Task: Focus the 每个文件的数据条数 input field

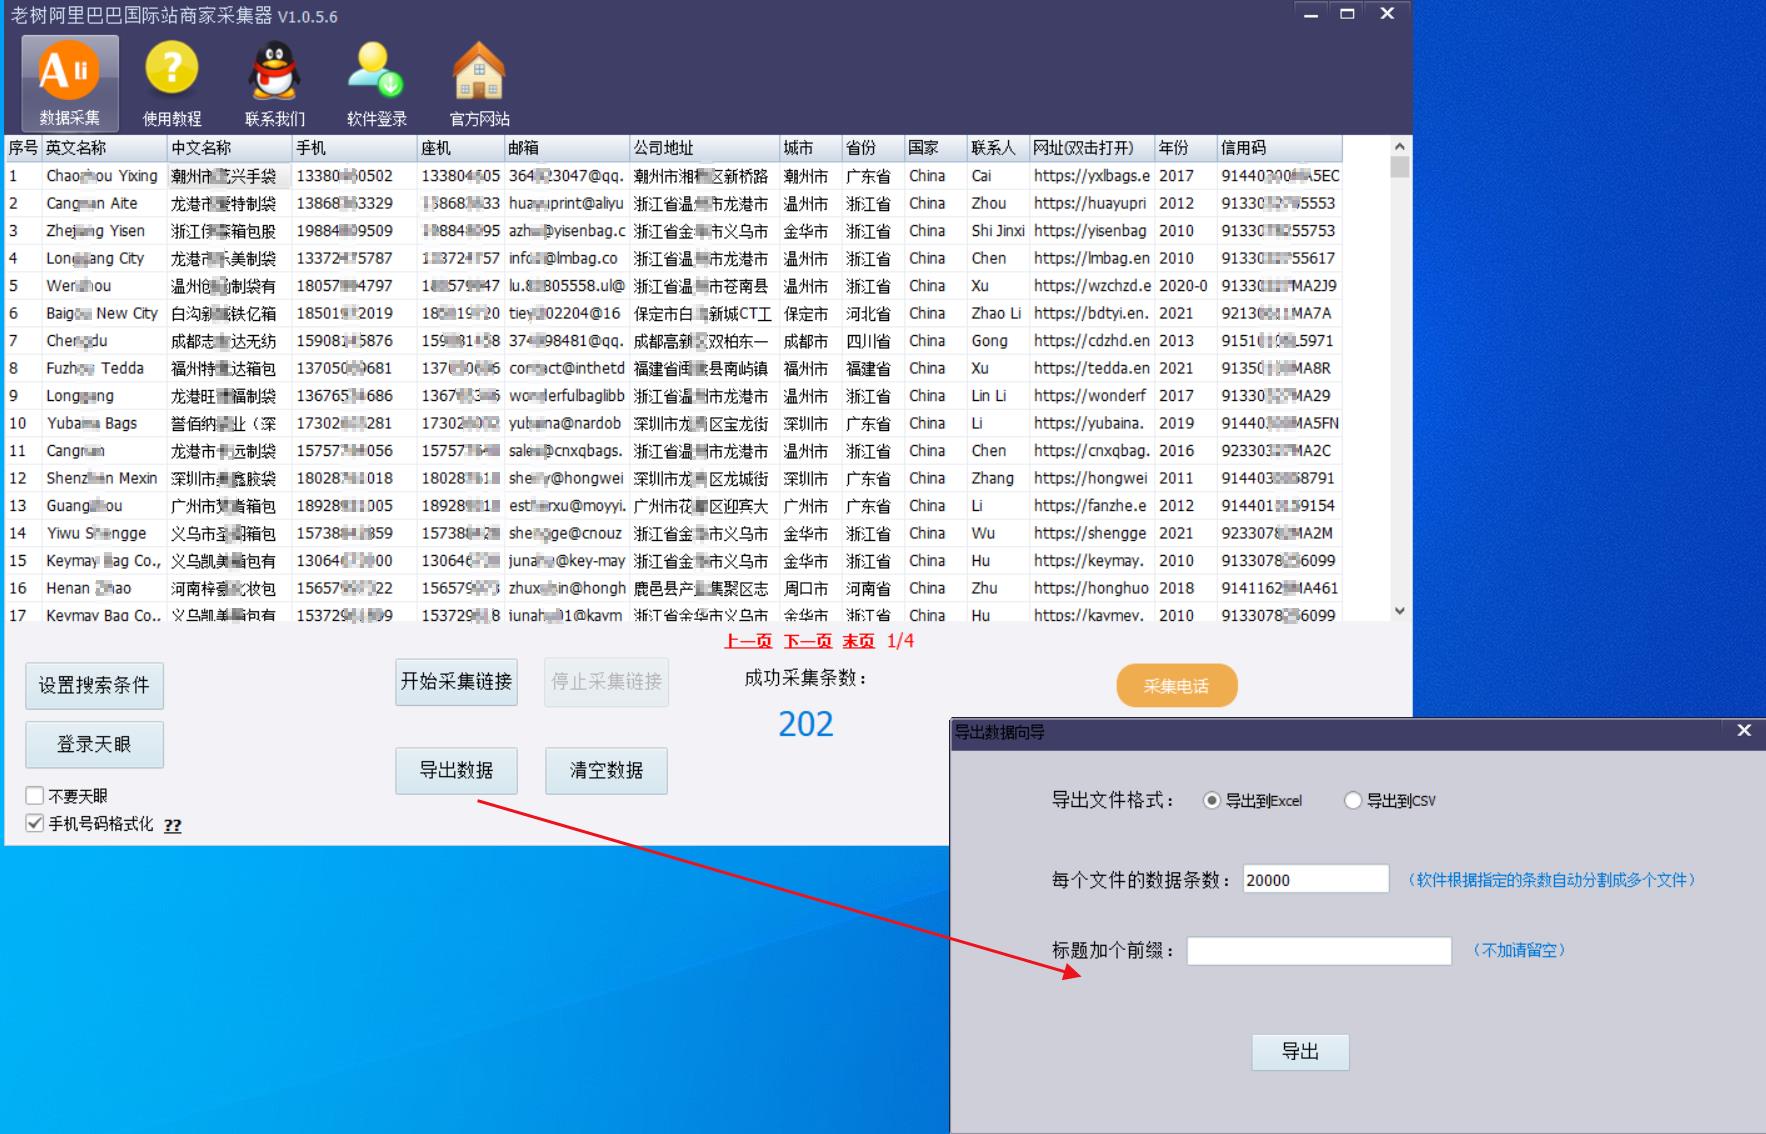Action: [1316, 879]
